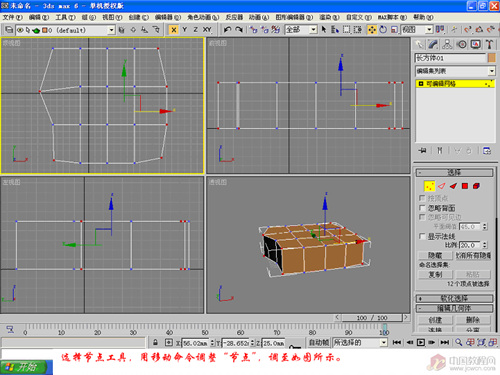Click Play Animation button
Image resolution: width=500 pixels, height=375 pixels.
tap(421, 342)
